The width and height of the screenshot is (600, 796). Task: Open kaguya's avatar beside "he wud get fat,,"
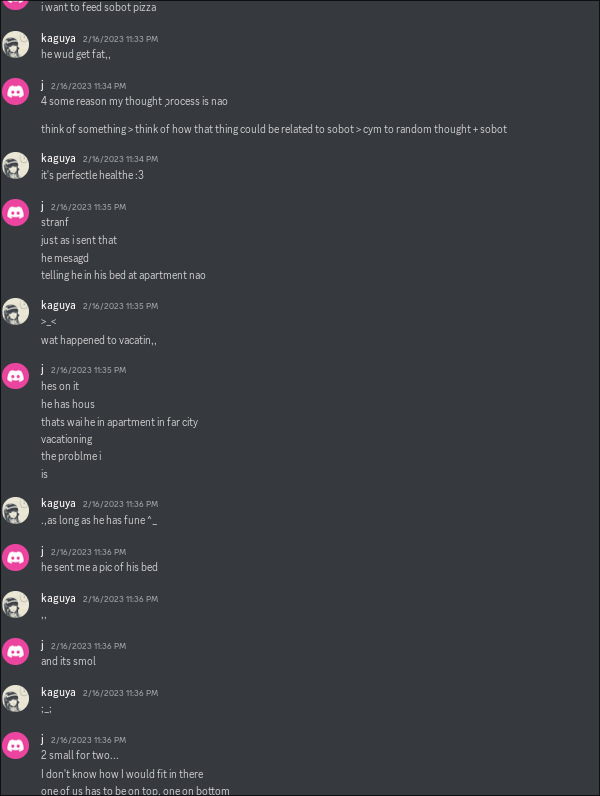pos(15,45)
